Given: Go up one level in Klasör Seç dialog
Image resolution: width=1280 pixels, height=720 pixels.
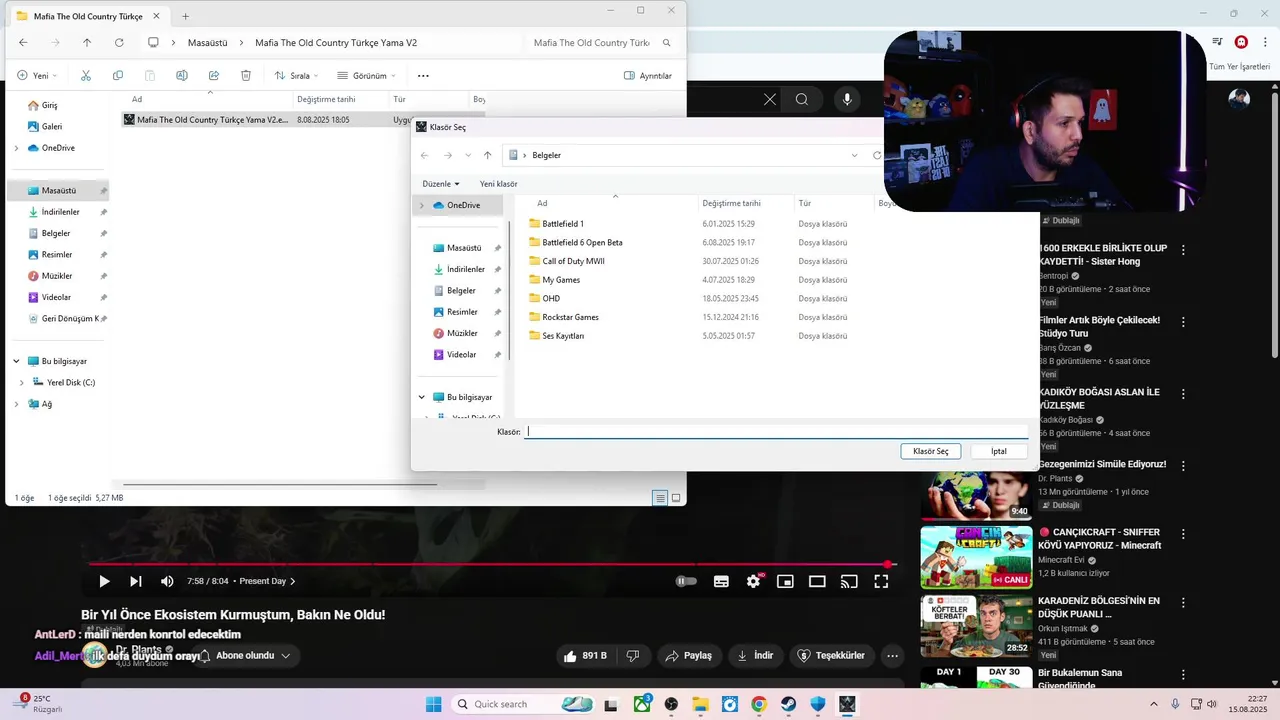Looking at the screenshot, I should (487, 155).
